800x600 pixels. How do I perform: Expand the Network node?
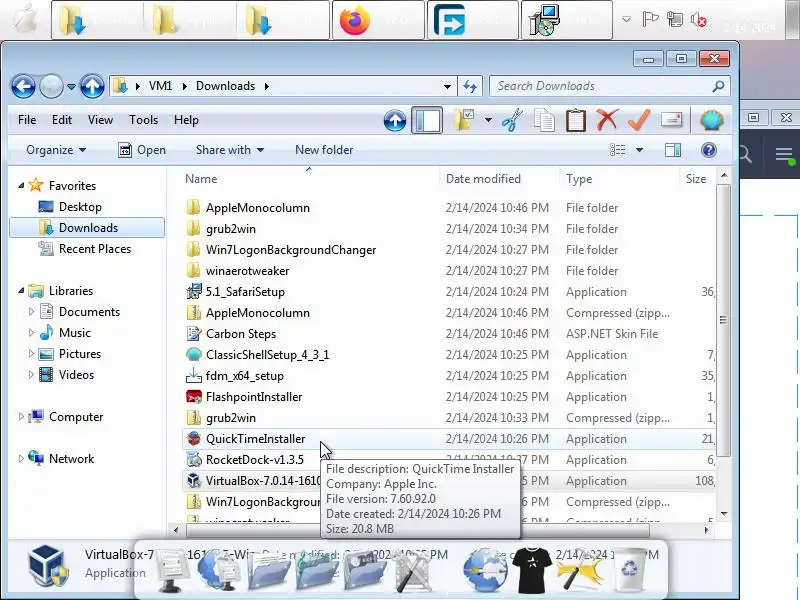coord(21,459)
